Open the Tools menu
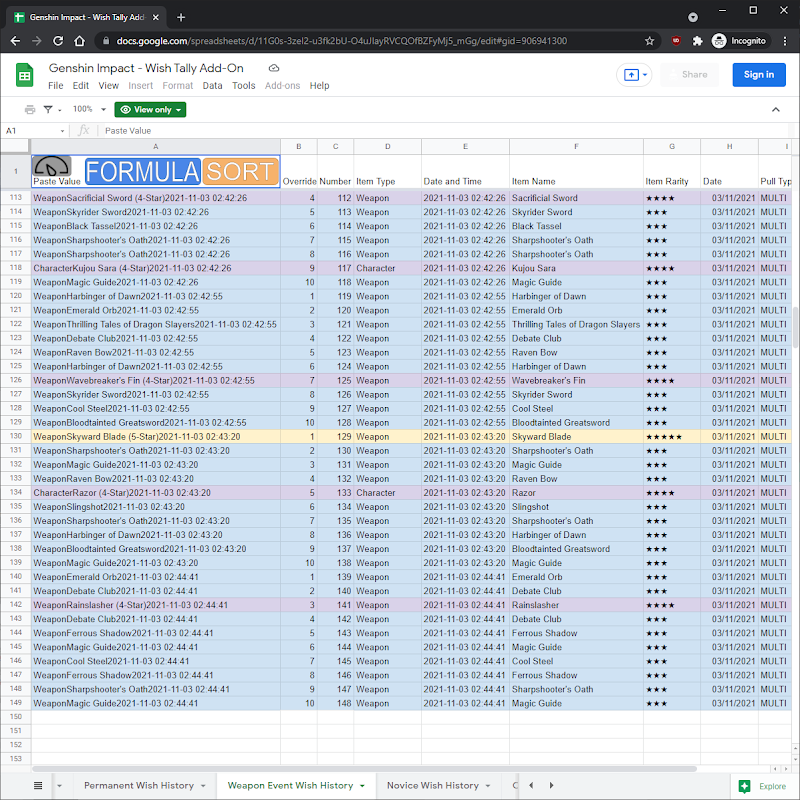The image size is (800, 800). tap(243, 86)
